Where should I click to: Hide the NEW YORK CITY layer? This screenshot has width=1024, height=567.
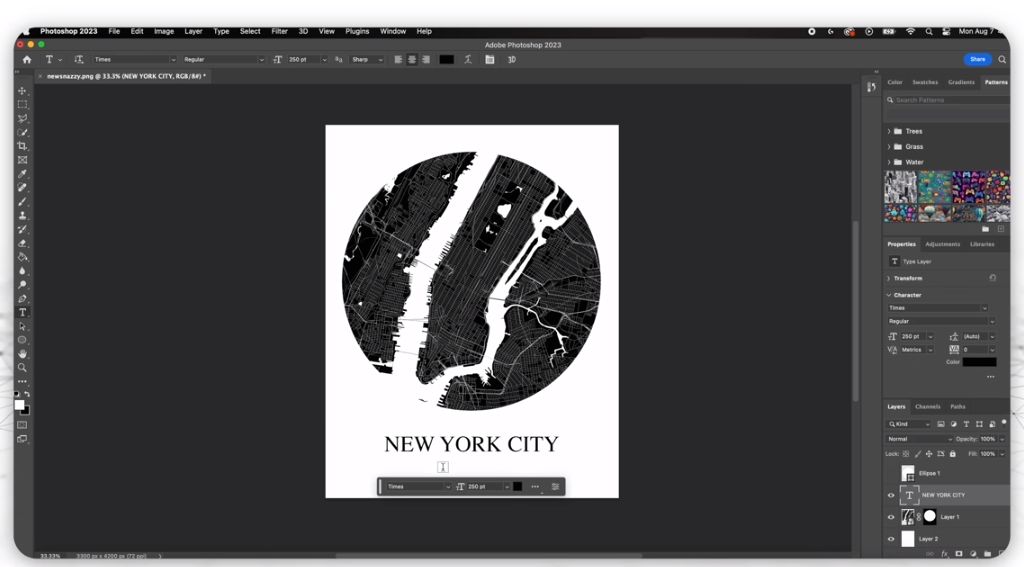coord(891,495)
